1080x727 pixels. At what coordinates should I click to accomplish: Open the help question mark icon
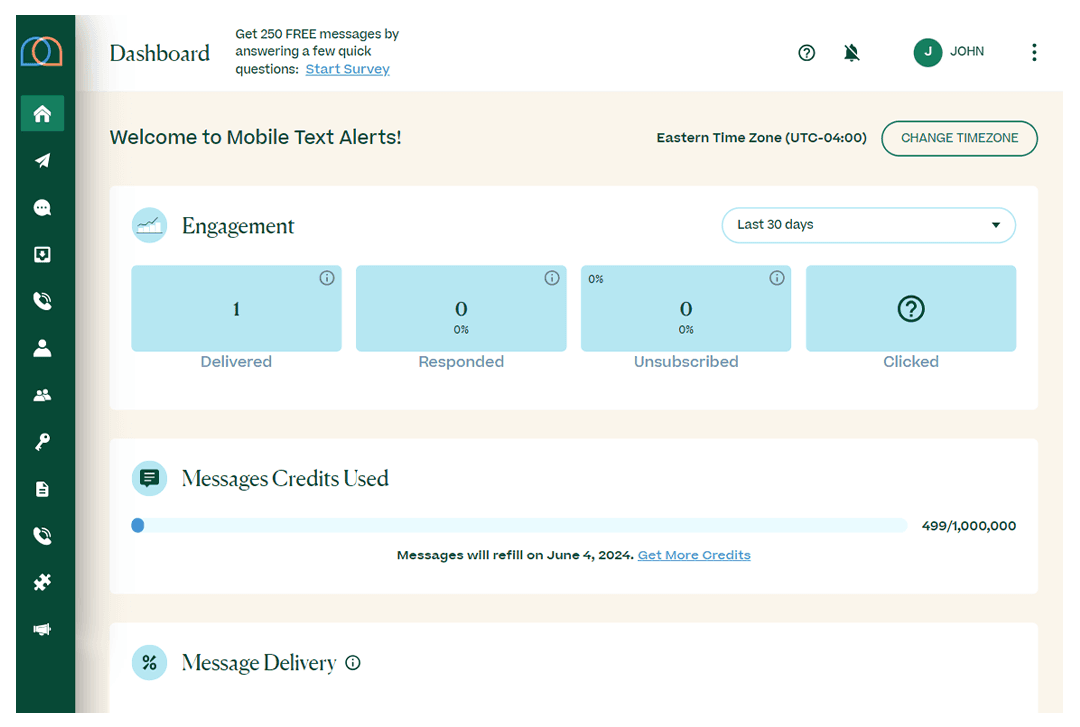click(x=806, y=52)
